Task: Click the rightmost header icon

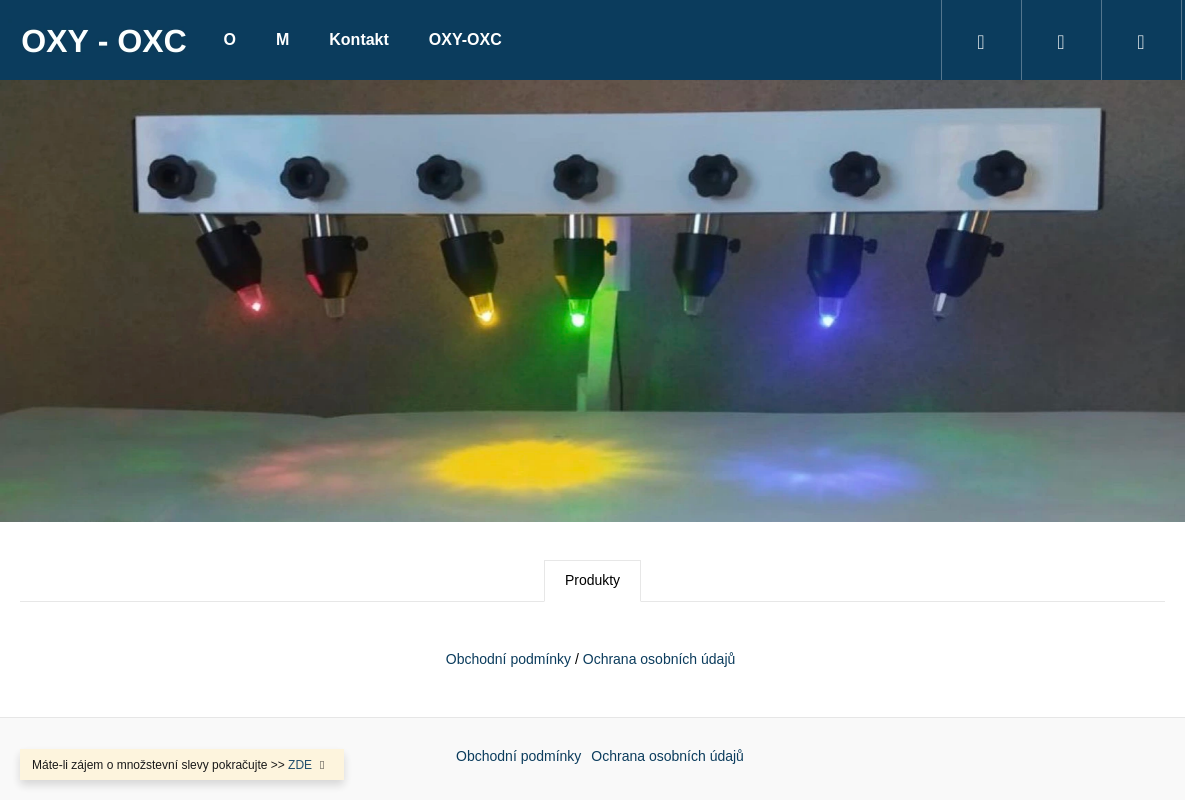Action: 1141,41
